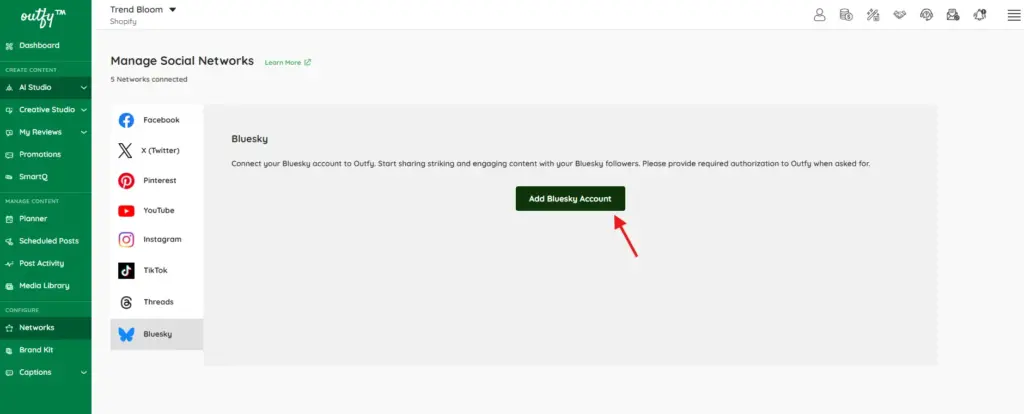Open Captions menu item
Image resolution: width=1024 pixels, height=414 pixels.
click(x=46, y=372)
